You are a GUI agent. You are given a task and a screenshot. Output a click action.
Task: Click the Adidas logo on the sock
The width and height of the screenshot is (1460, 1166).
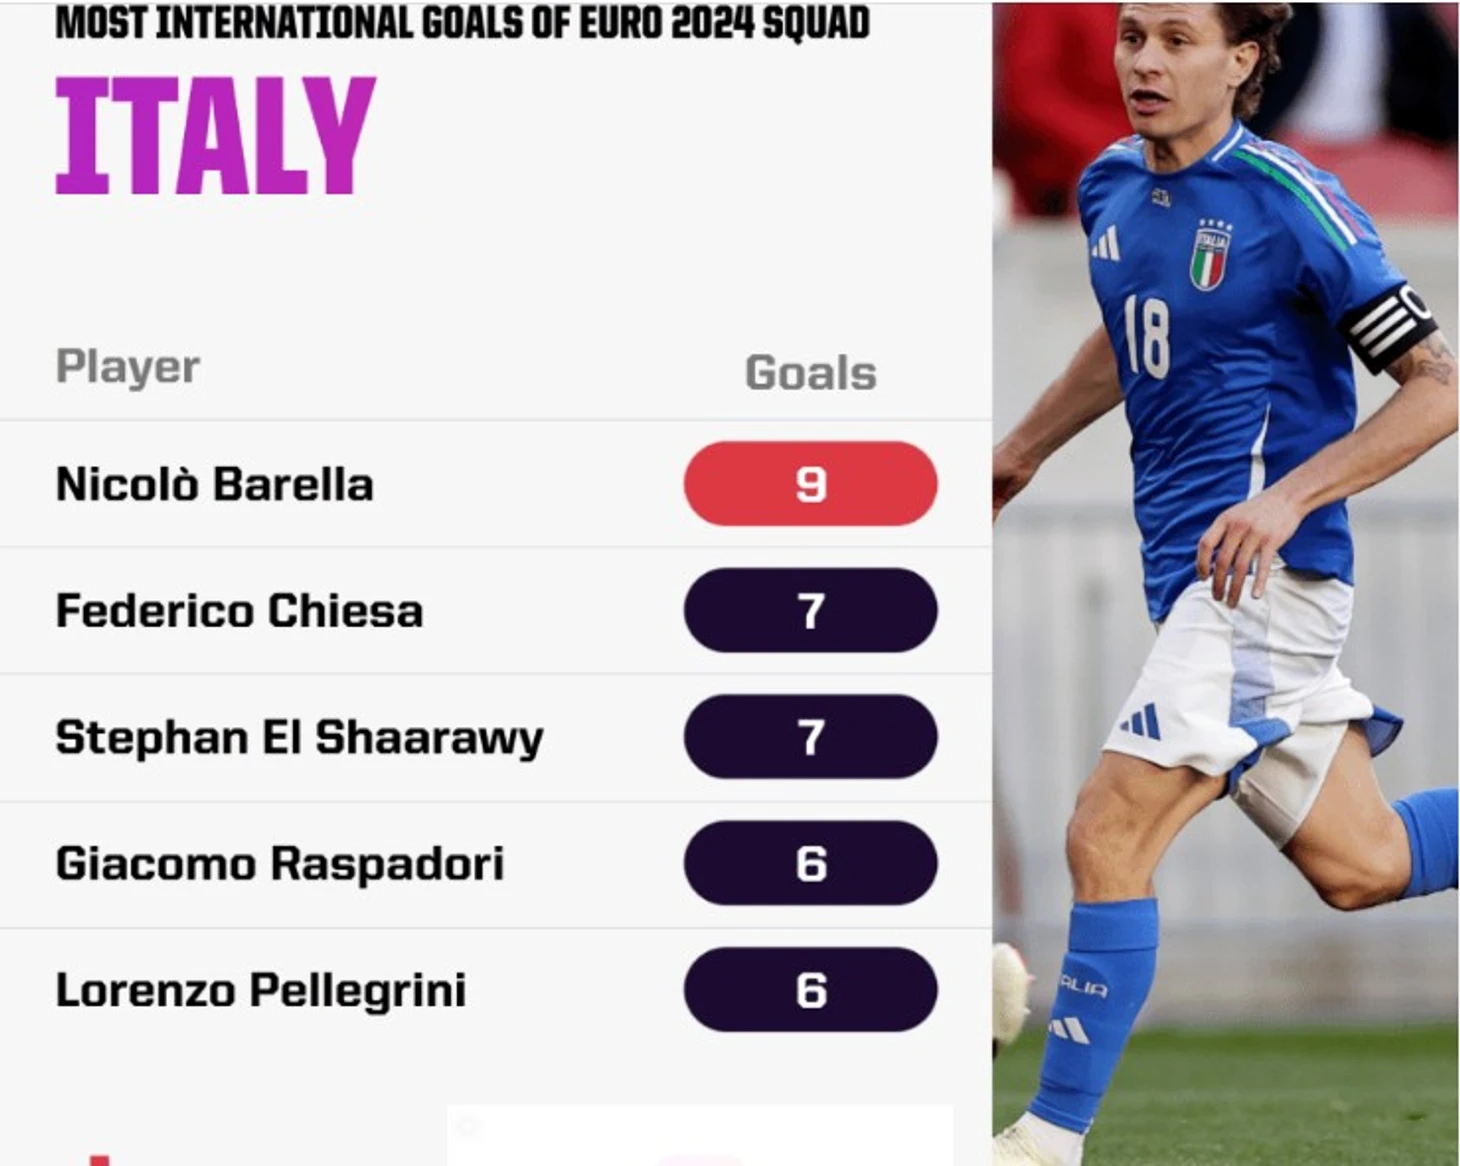(x=1070, y=1030)
